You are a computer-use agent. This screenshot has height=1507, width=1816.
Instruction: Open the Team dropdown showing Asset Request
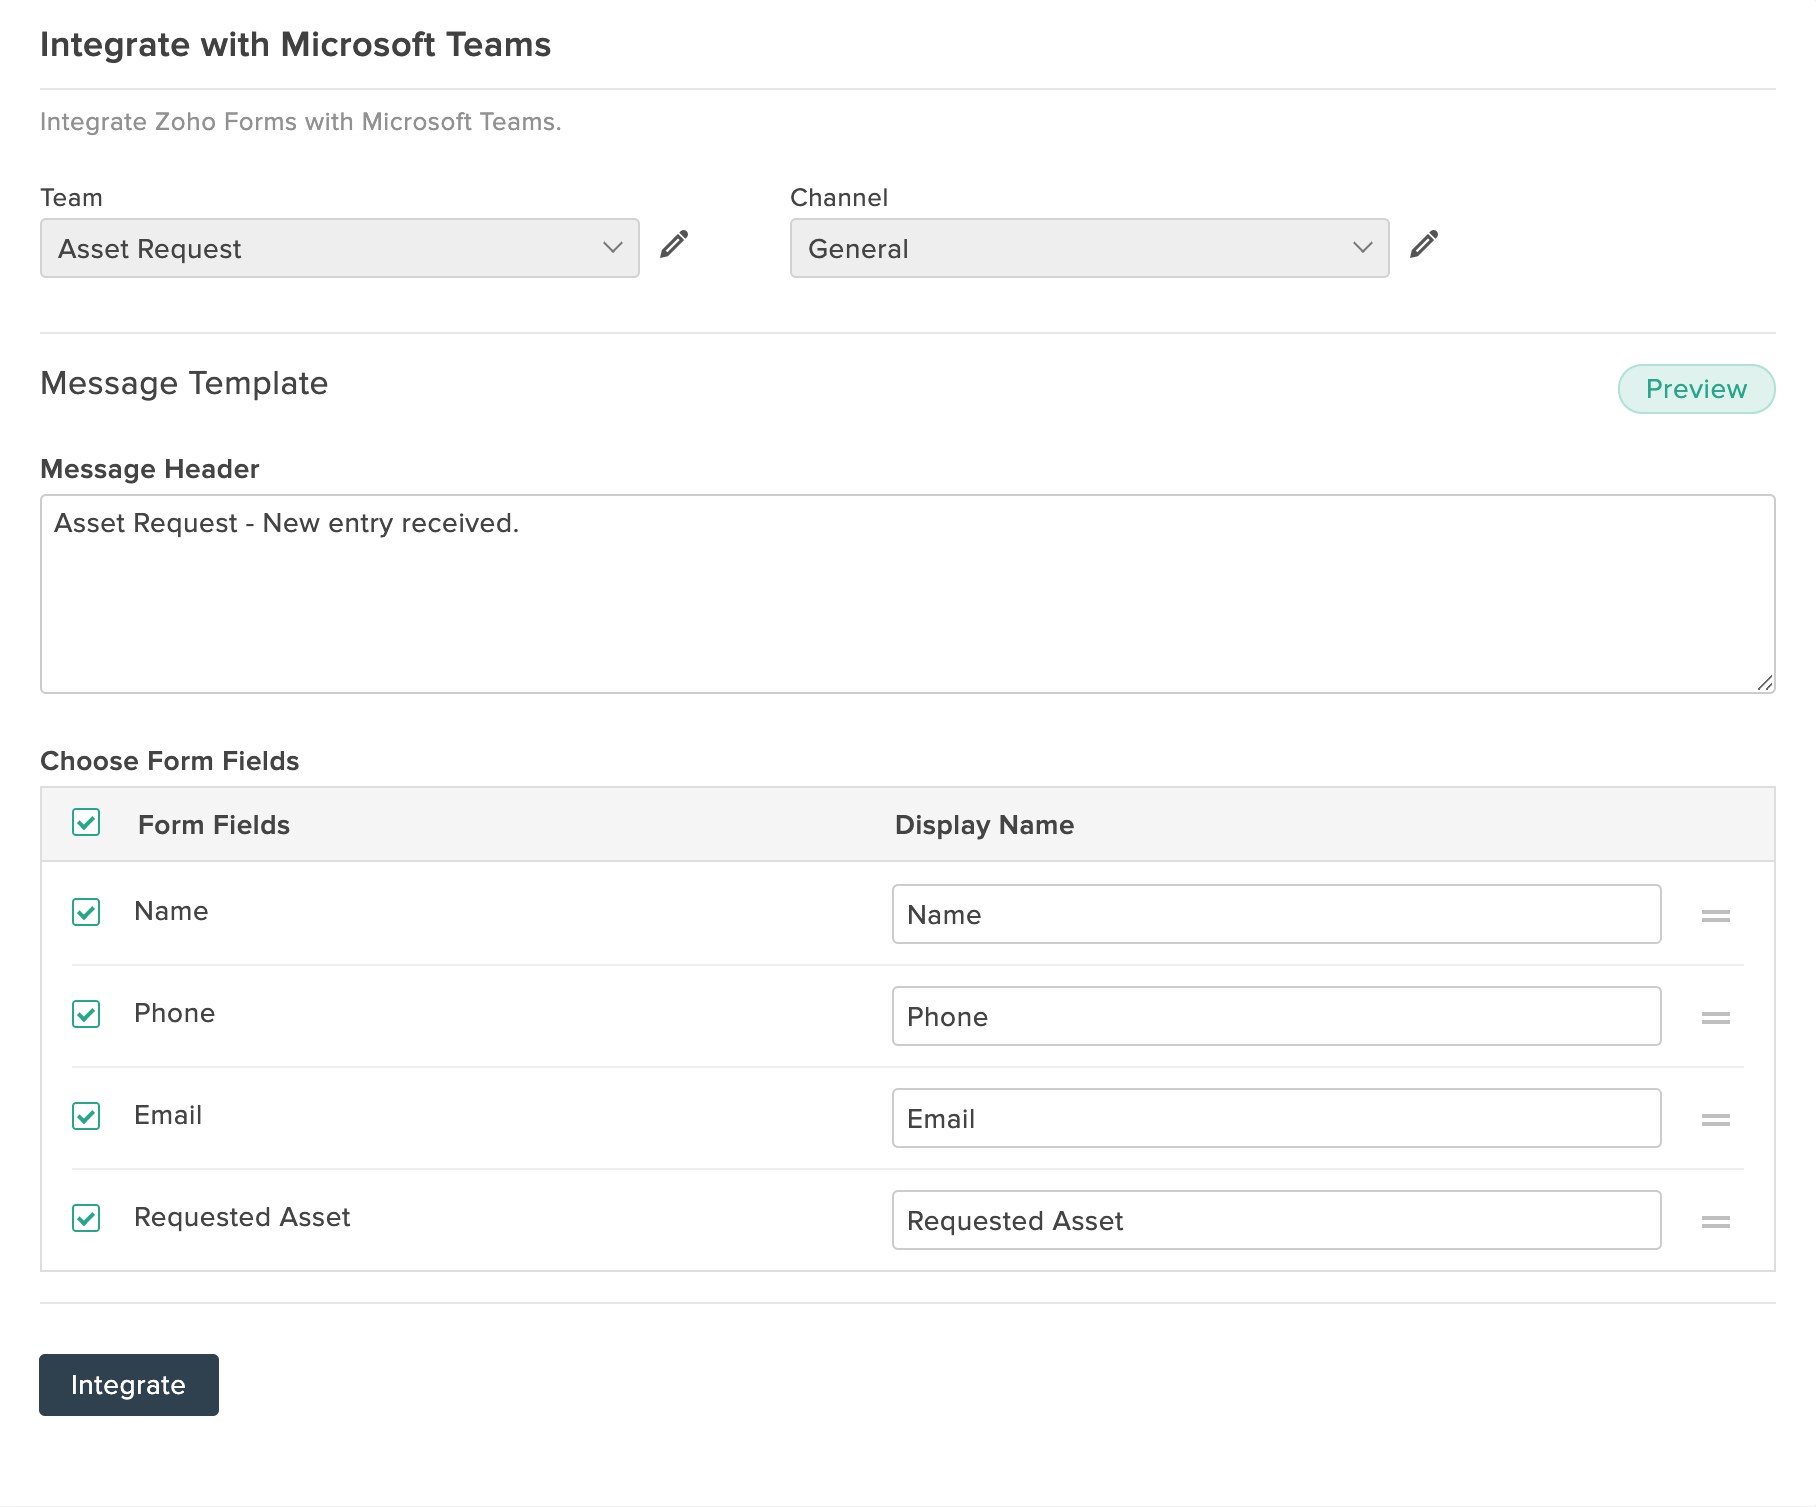click(x=338, y=248)
